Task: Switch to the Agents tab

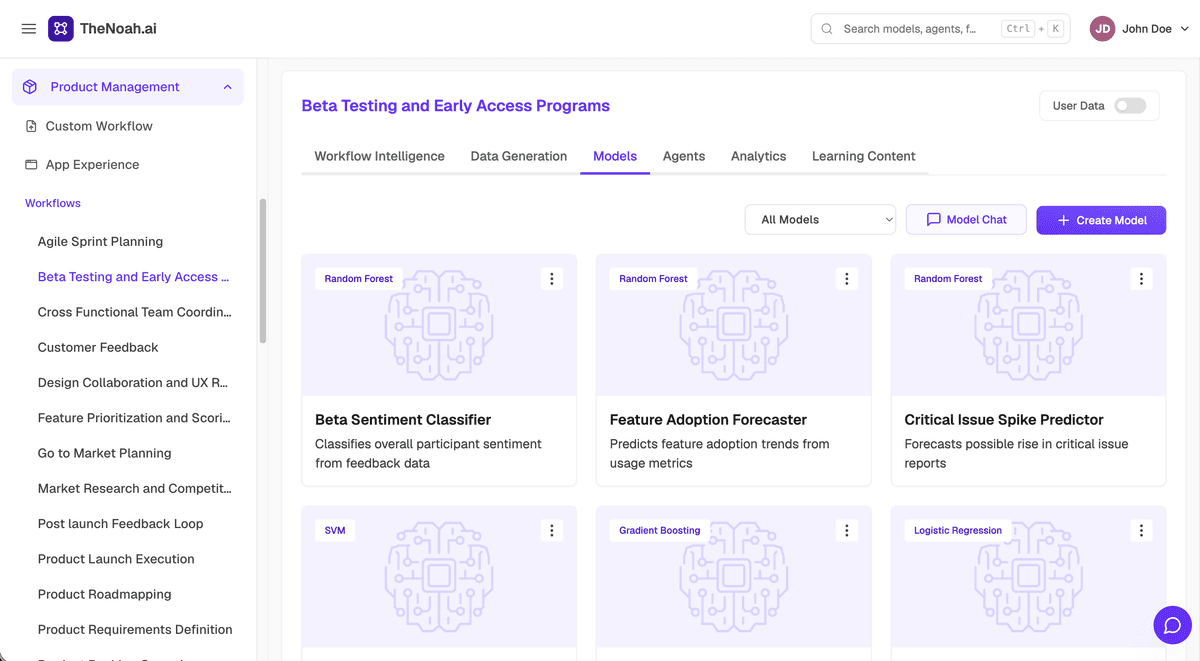Action: point(684,156)
